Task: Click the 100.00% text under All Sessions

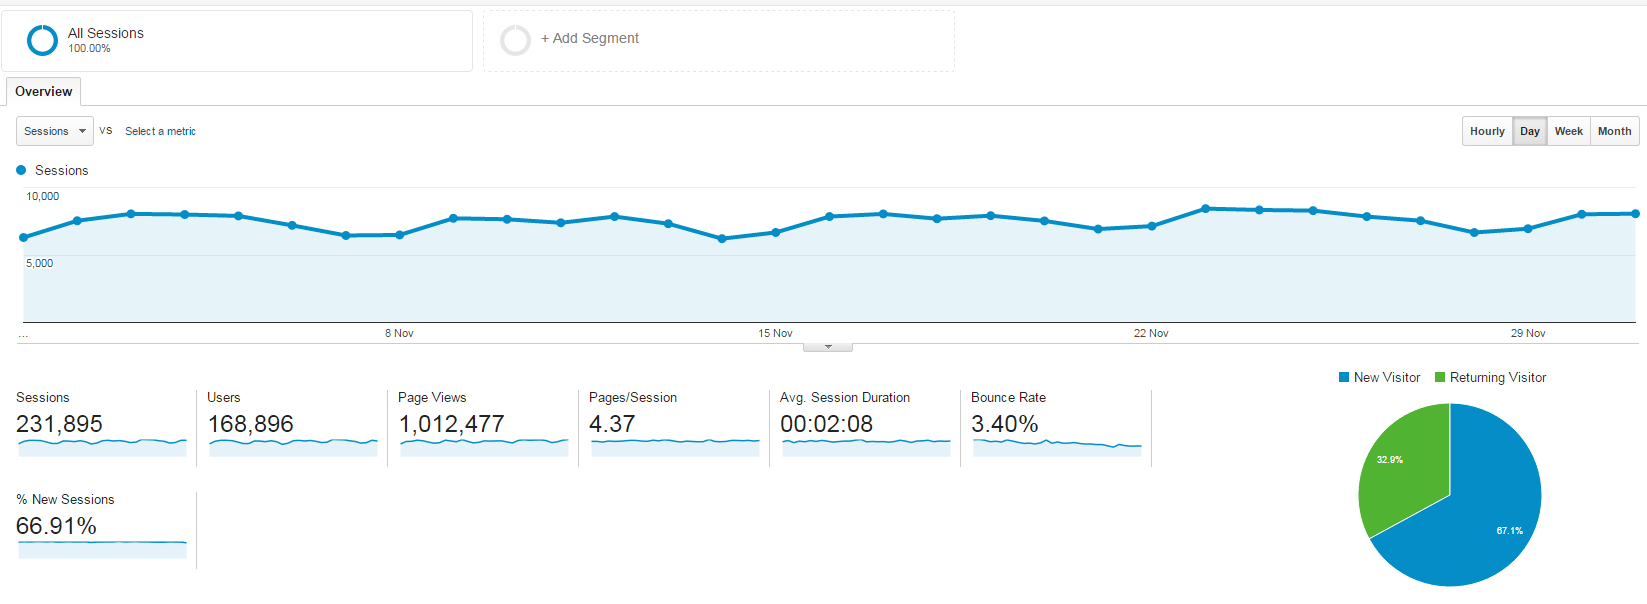Action: (x=89, y=48)
